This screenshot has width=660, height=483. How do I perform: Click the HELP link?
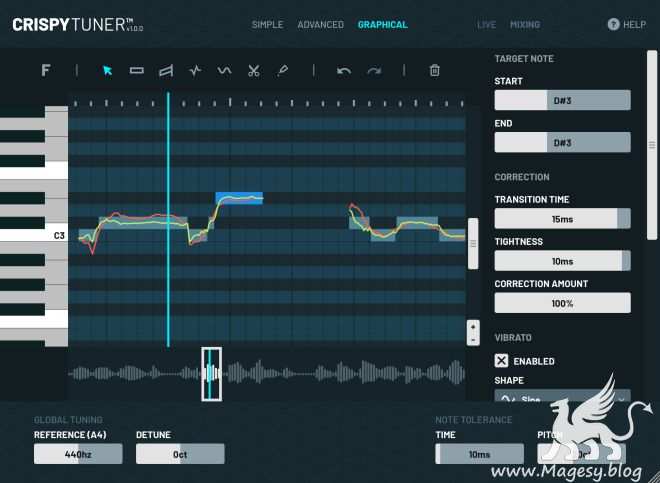click(x=634, y=25)
